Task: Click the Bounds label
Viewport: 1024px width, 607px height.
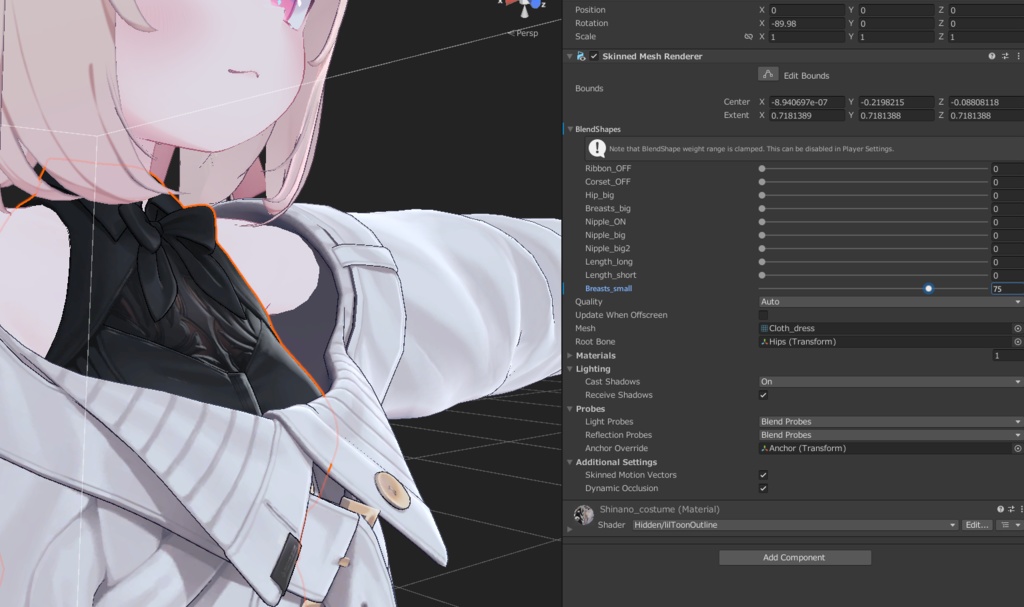Action: [589, 88]
